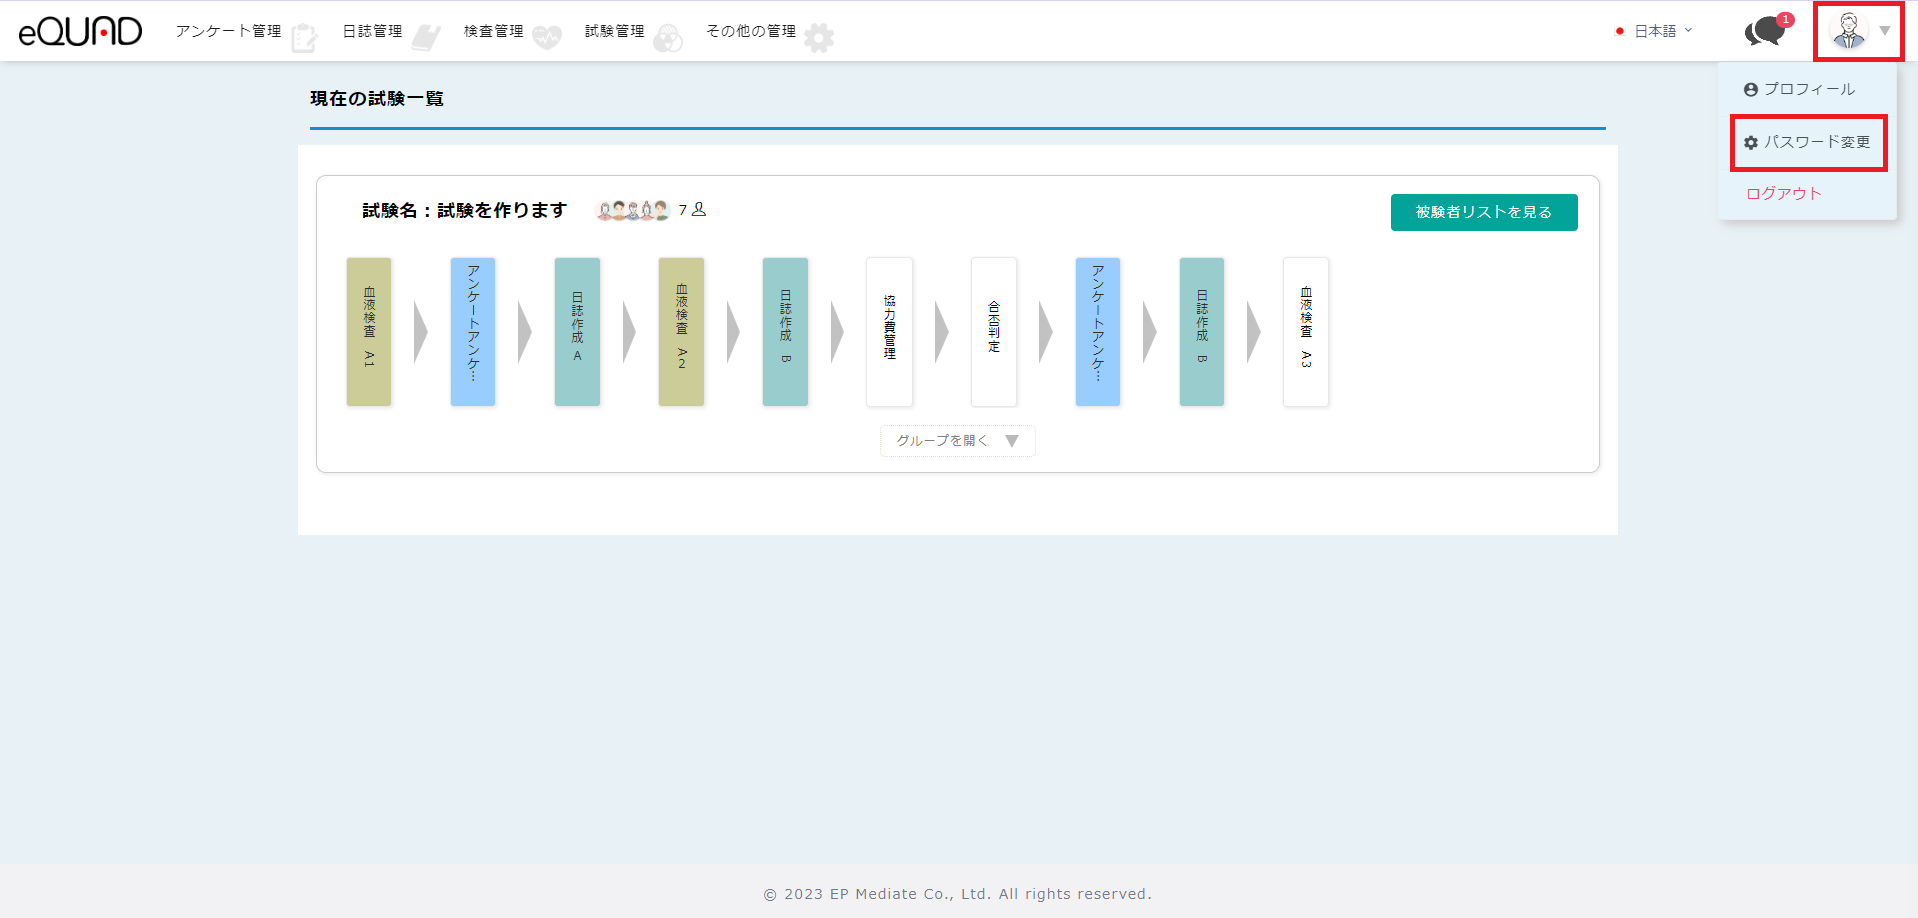Image resolution: width=1918 pixels, height=918 pixels.
Task: Click the eQUAD logo
Action: [x=80, y=31]
